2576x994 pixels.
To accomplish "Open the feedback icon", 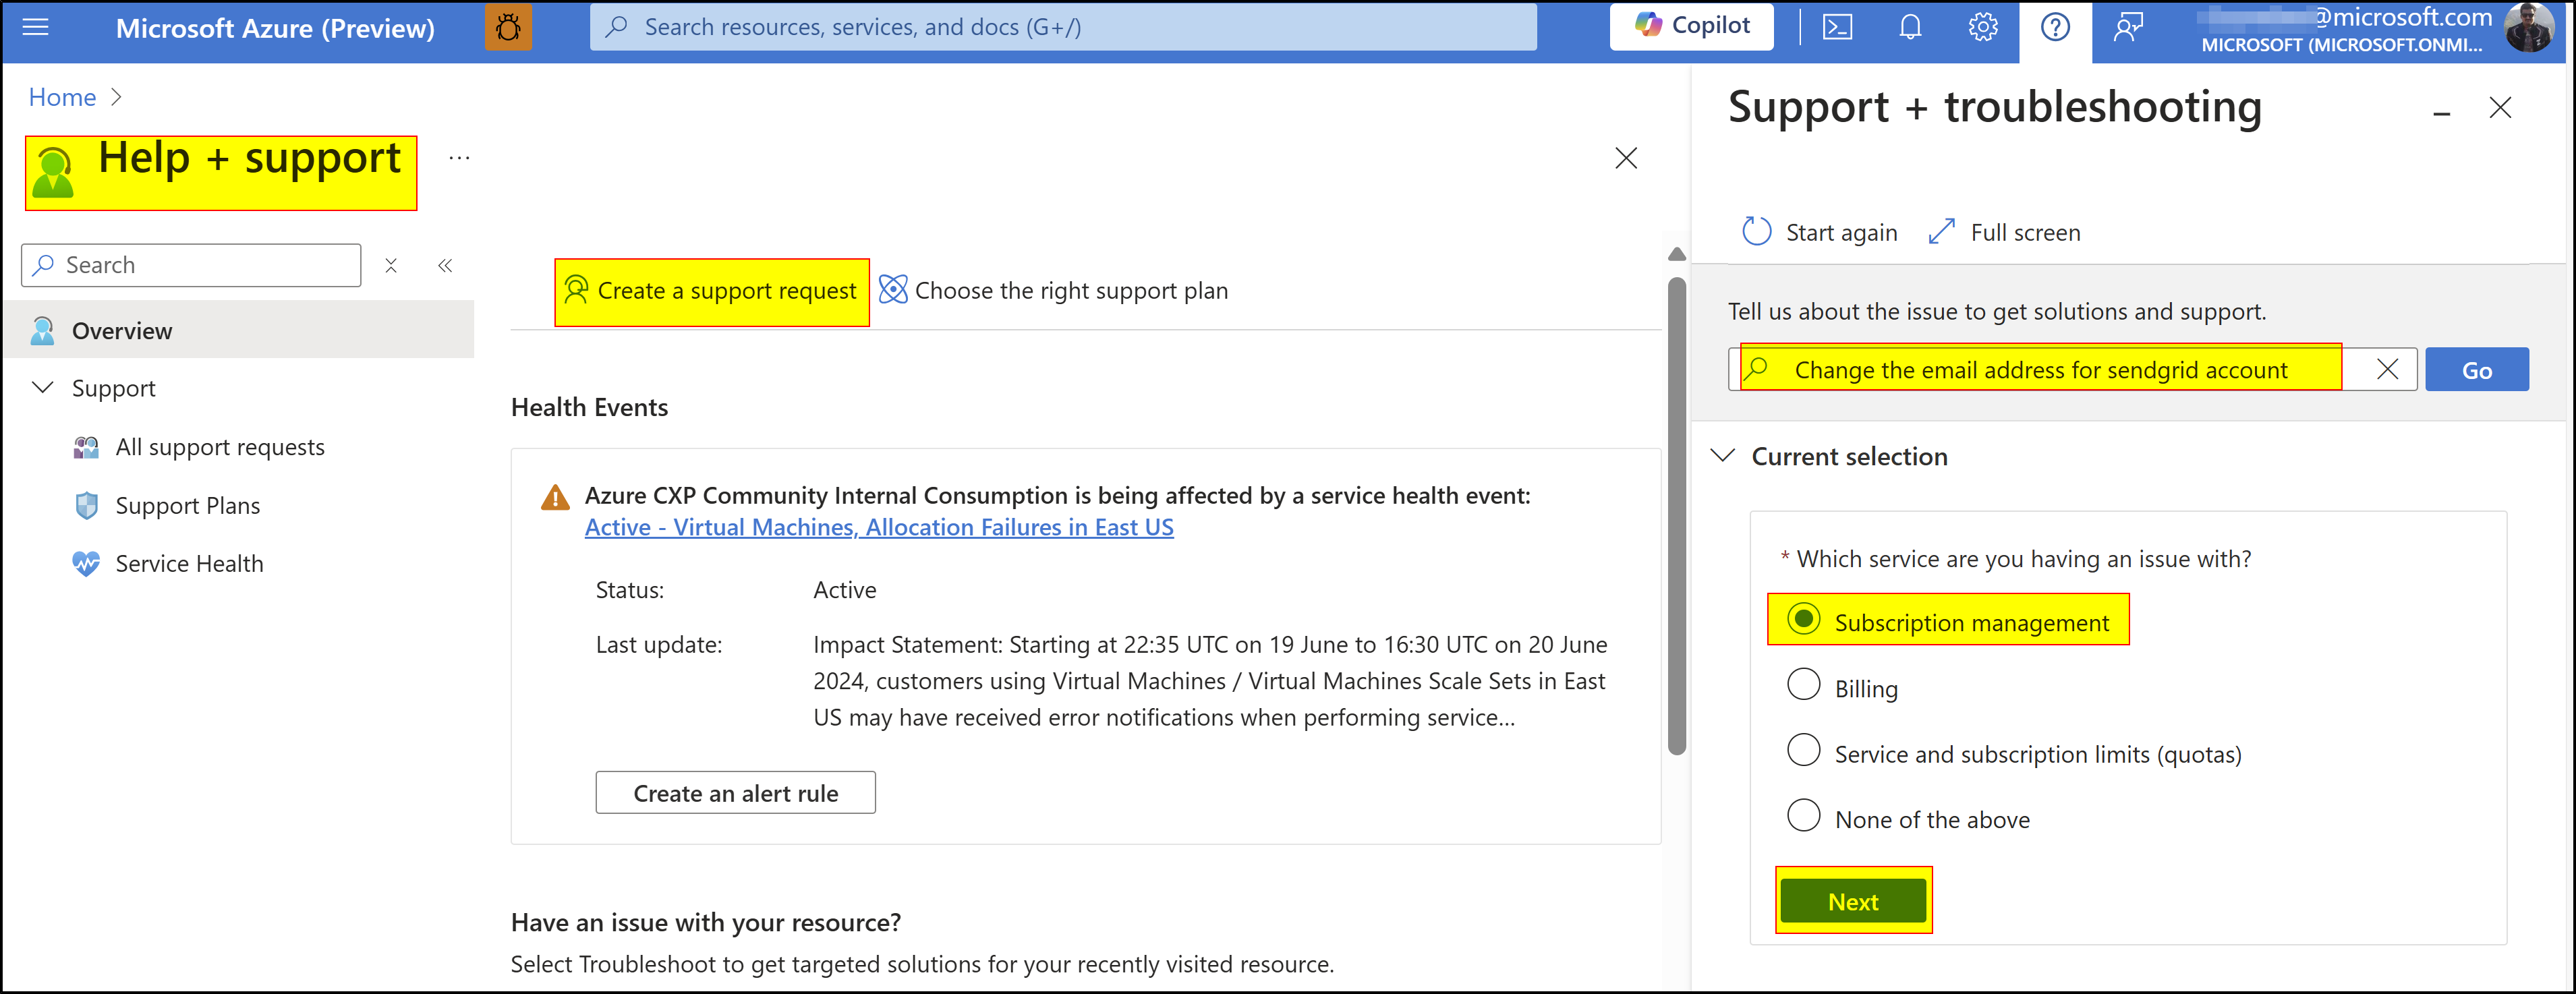I will point(2128,27).
